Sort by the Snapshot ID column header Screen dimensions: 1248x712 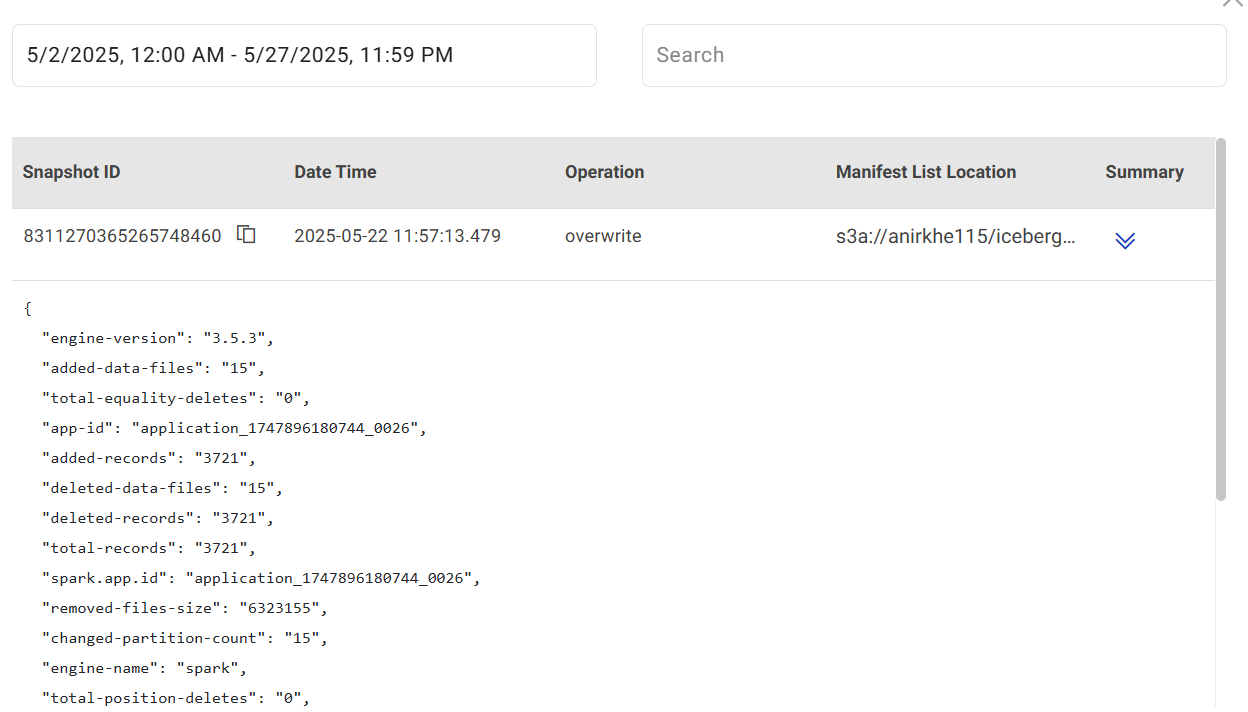coord(71,172)
